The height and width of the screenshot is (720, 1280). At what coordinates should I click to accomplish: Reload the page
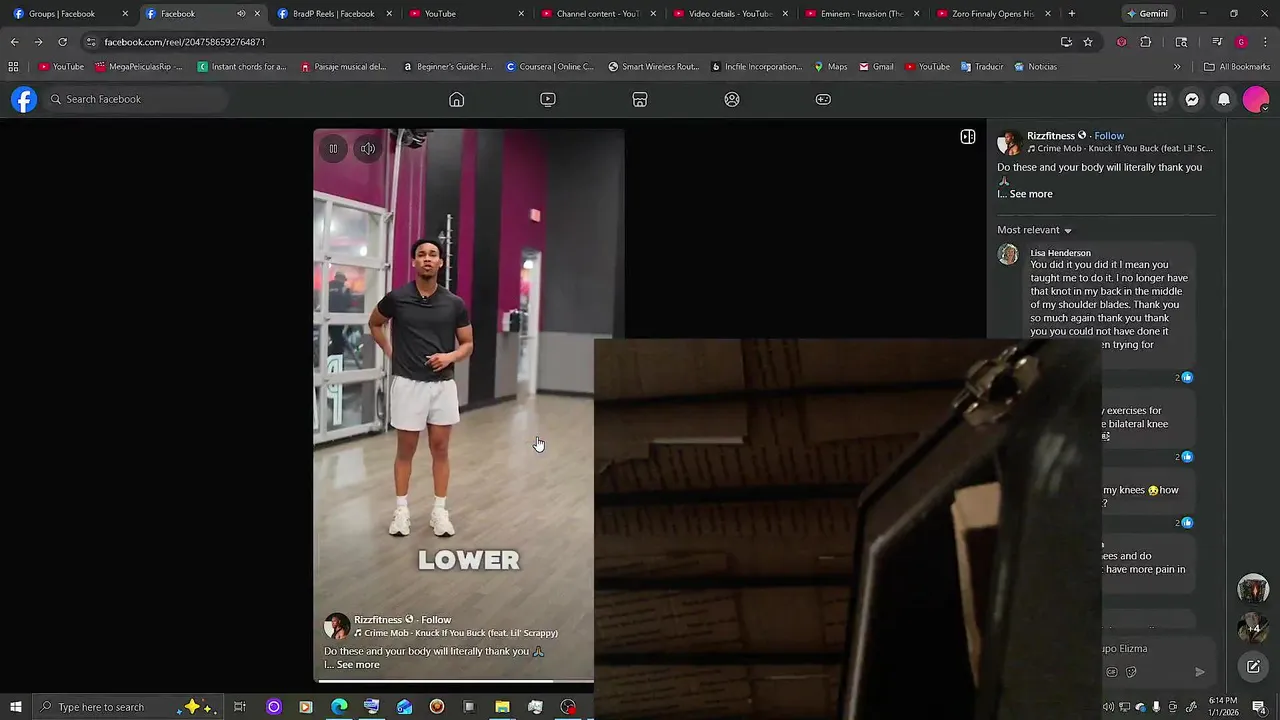tap(62, 42)
